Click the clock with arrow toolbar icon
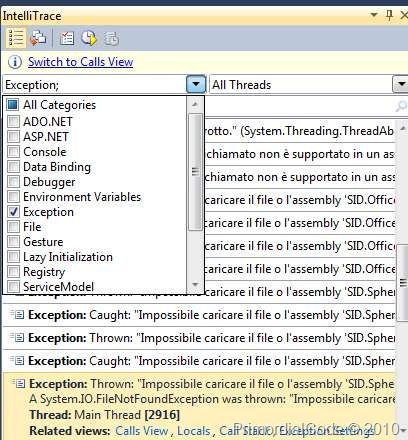 89,38
